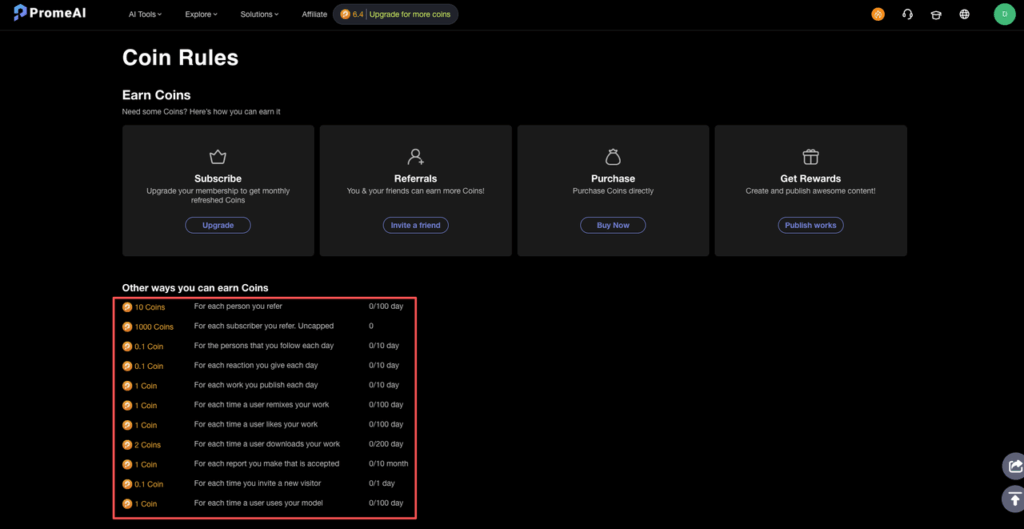This screenshot has width=1024, height=529.
Task: Click the Subscribe card title
Action: click(218, 178)
